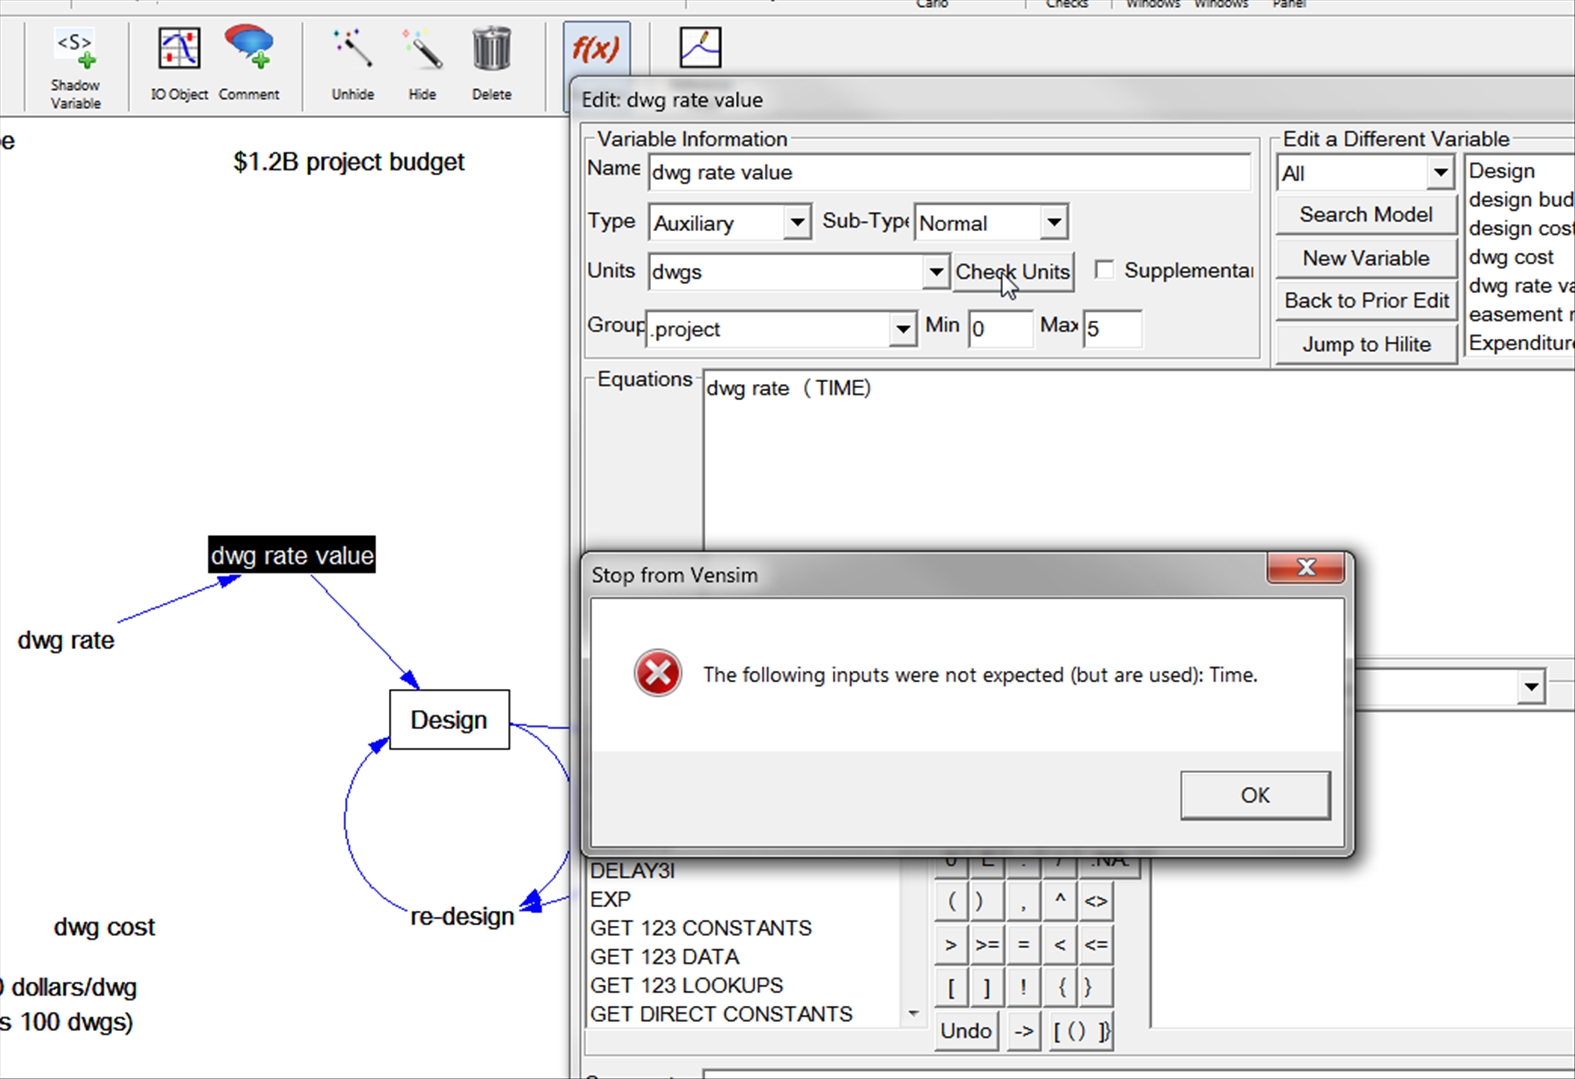The image size is (1575, 1079).
Task: Click the ^ exponent keypad button
Action: 1060,901
